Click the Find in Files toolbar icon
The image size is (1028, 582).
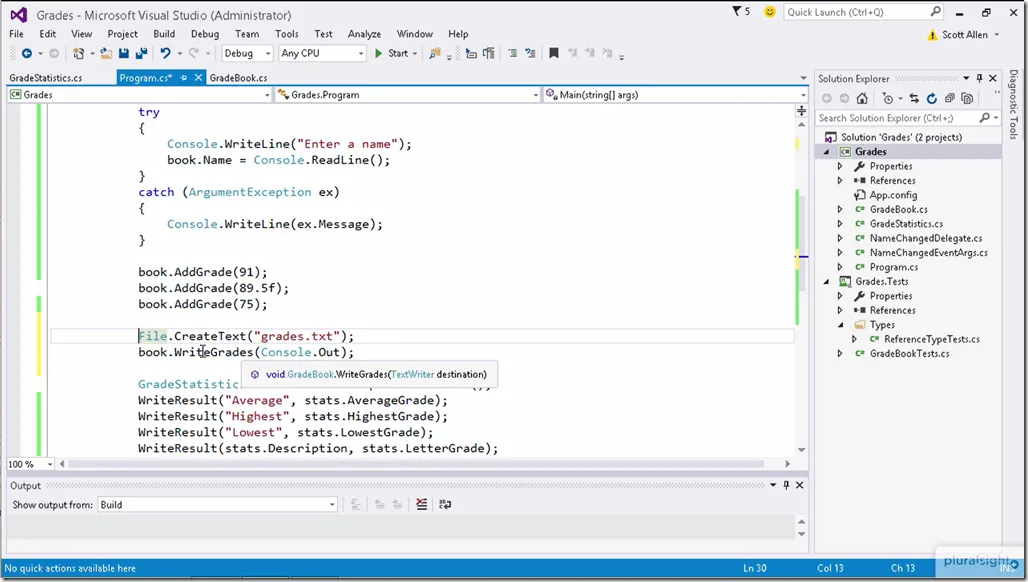pyautogui.click(x=434, y=54)
